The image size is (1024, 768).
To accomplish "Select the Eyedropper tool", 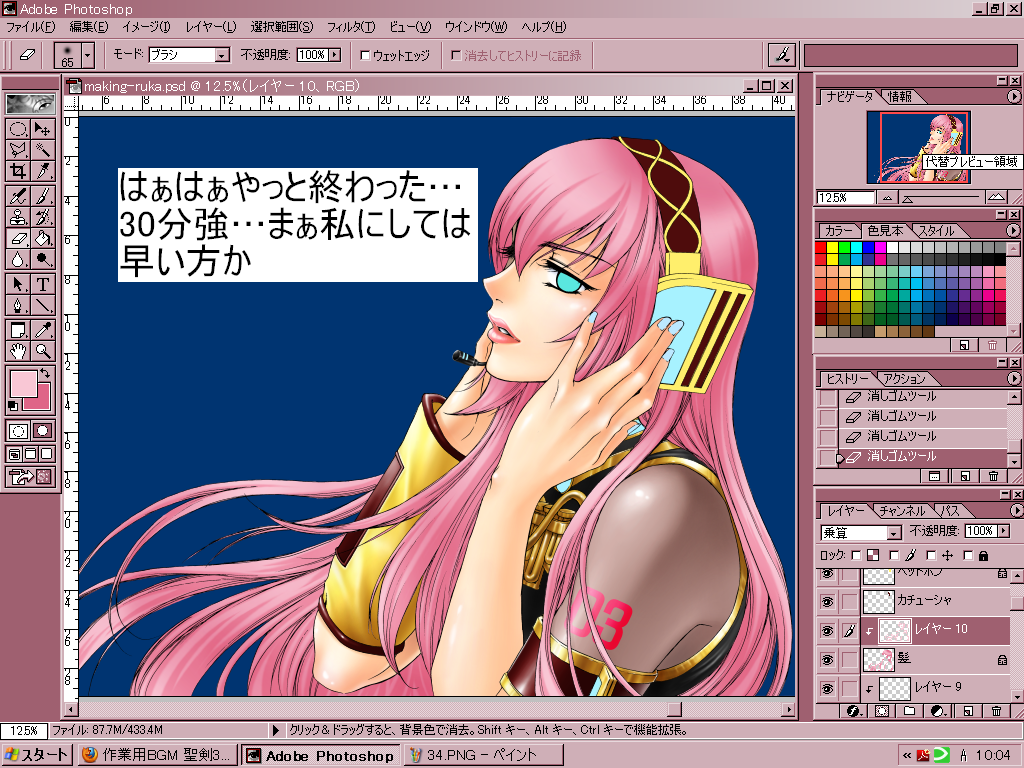I will pyautogui.click(x=42, y=330).
